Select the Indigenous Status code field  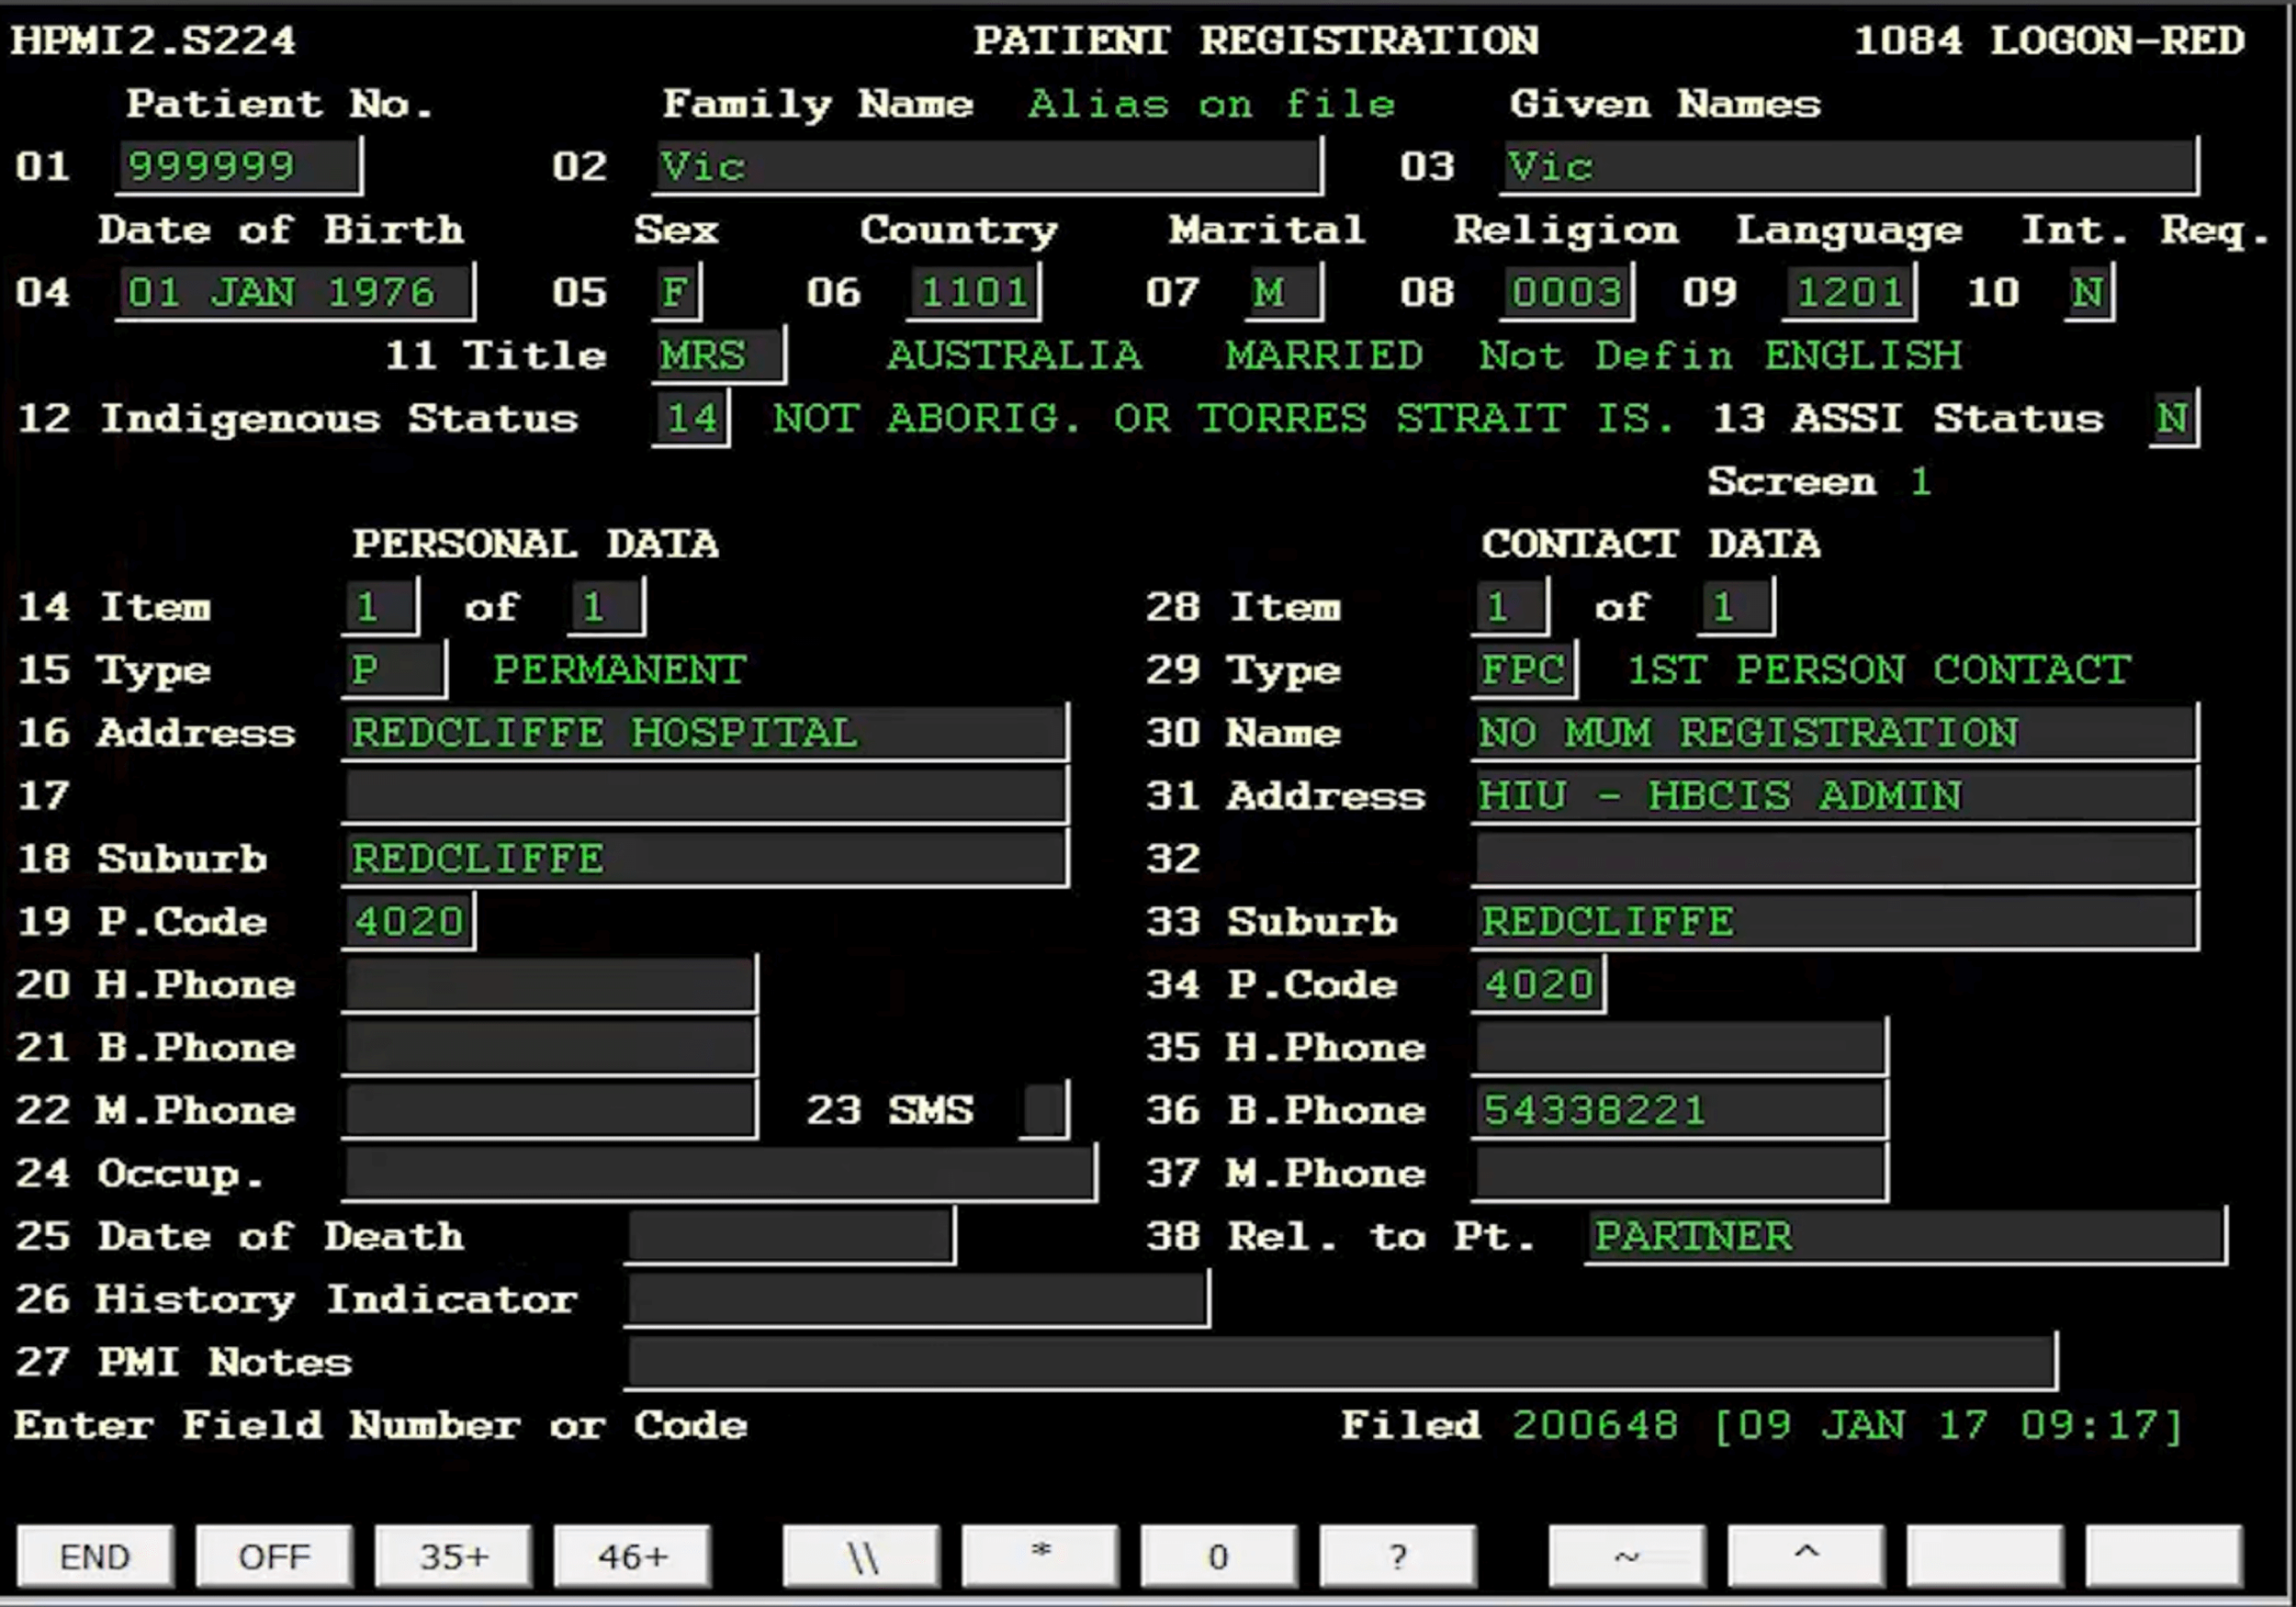point(691,418)
